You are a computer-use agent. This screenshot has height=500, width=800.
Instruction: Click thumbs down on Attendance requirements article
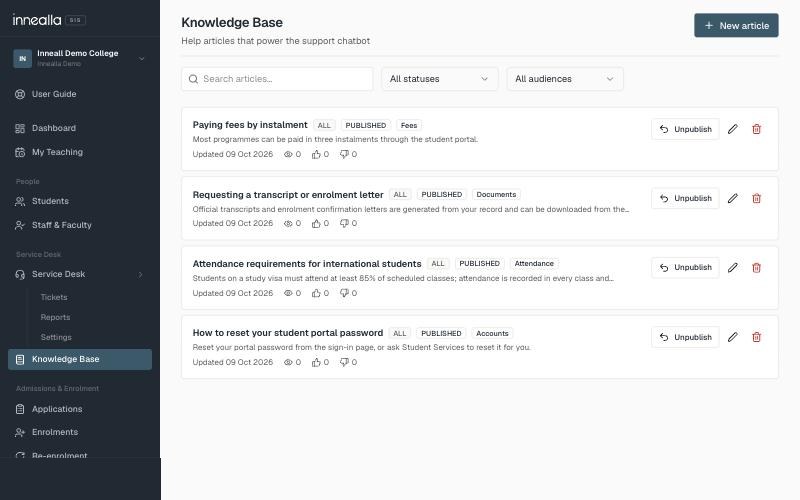[344, 293]
